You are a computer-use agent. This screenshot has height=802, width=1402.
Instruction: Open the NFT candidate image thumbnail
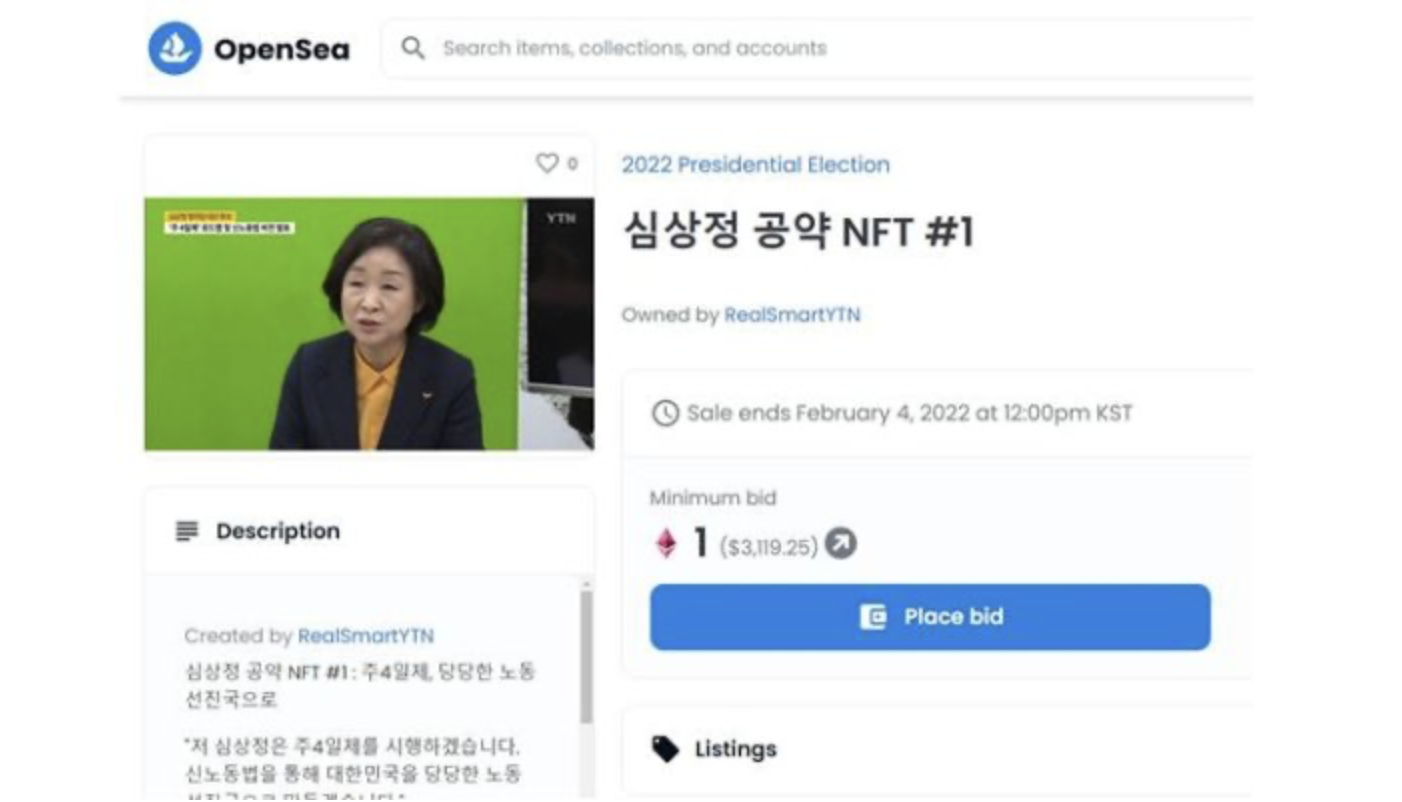point(369,324)
